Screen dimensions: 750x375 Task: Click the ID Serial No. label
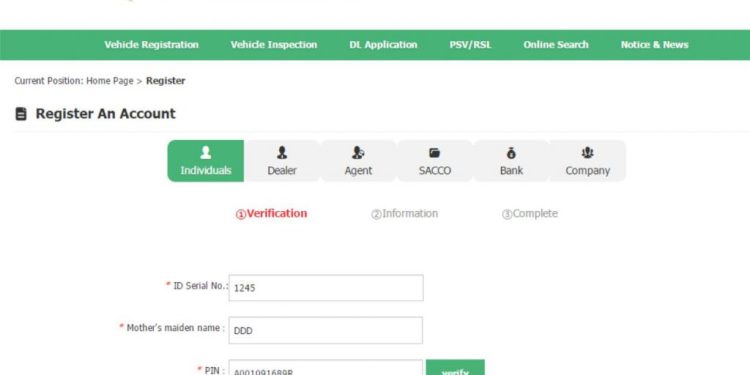coord(200,286)
